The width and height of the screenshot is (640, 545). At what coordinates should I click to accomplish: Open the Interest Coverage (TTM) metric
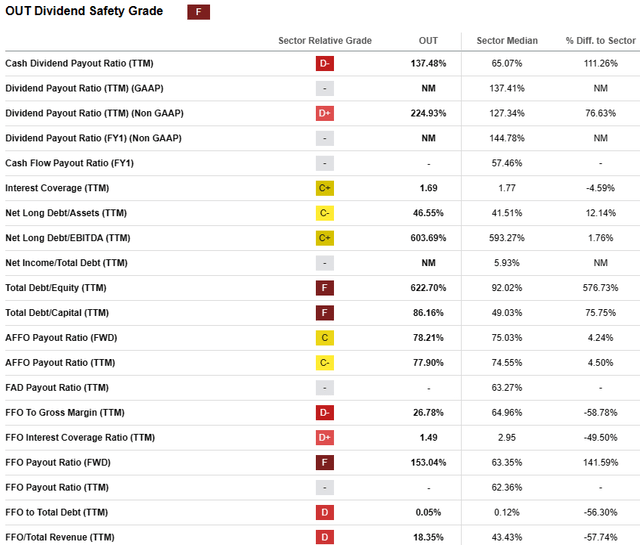(x=57, y=188)
